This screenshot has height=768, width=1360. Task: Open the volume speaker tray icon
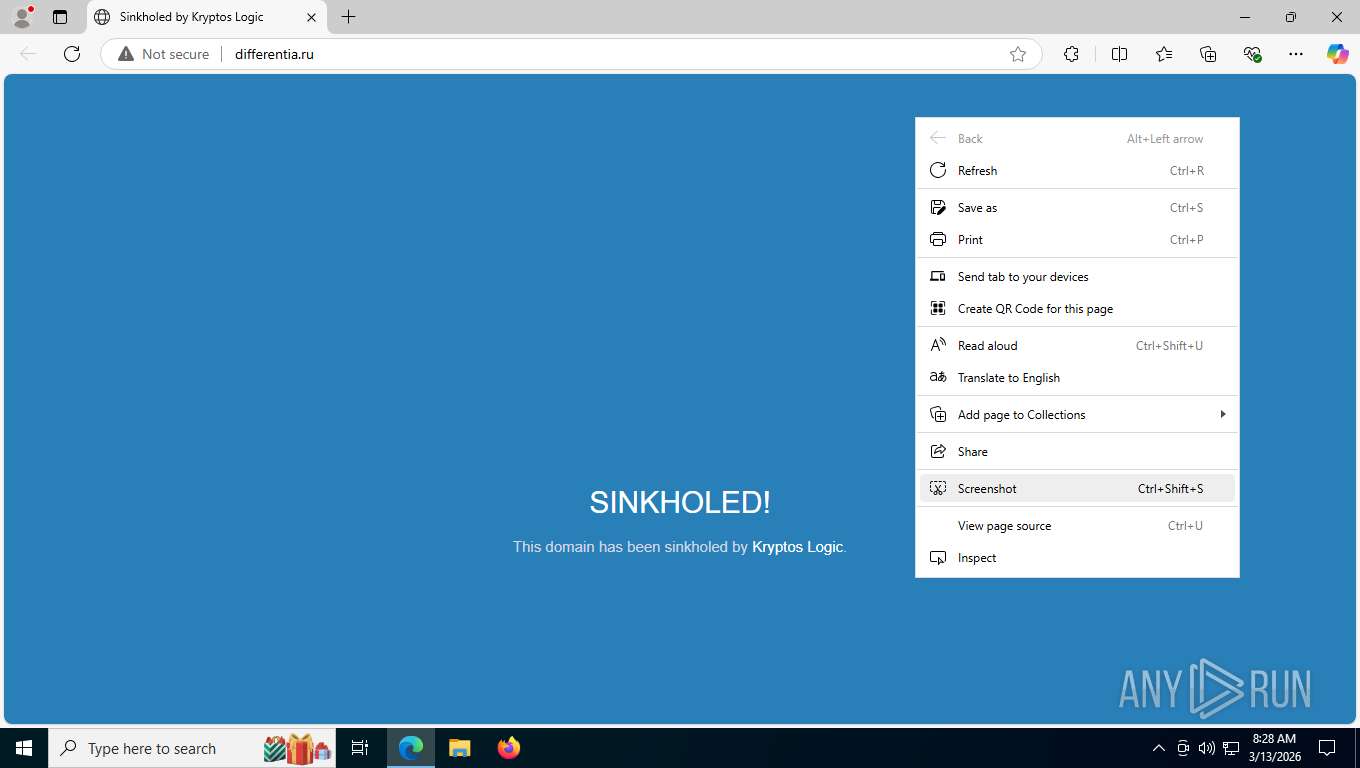pyautogui.click(x=1206, y=748)
